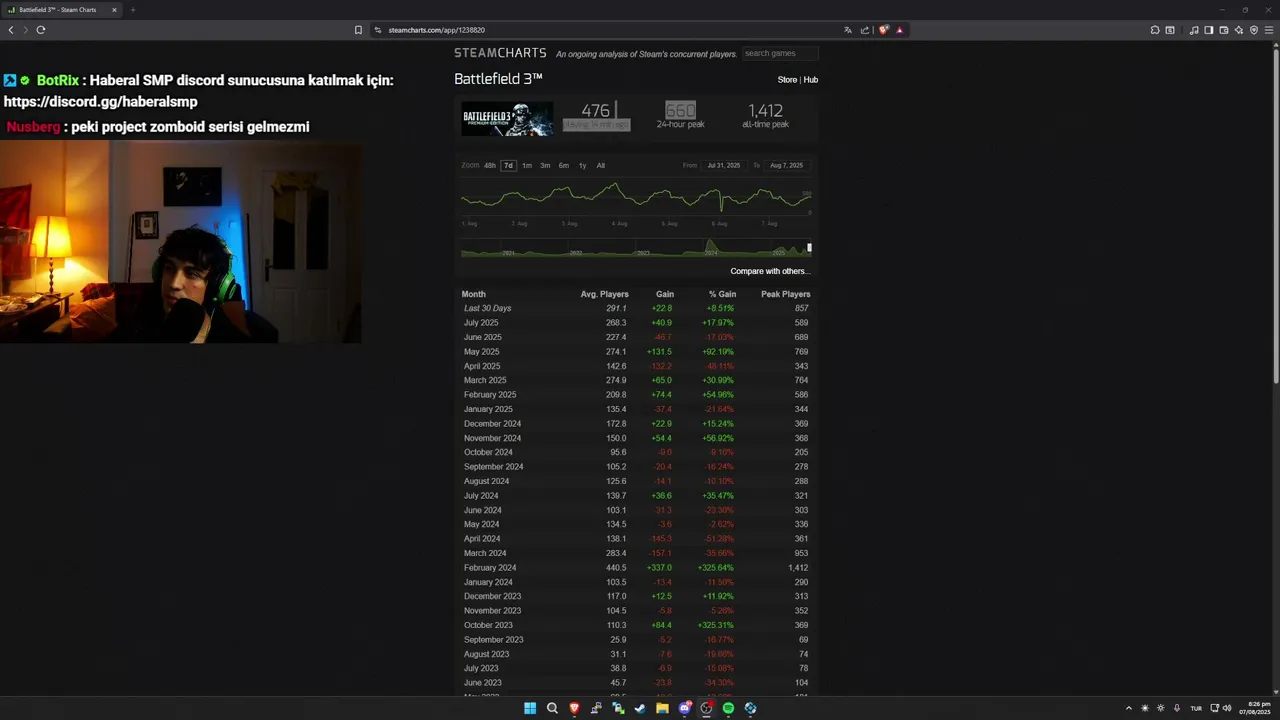
Task: Click the From date field Jul 31, 2025
Action: 723,165
